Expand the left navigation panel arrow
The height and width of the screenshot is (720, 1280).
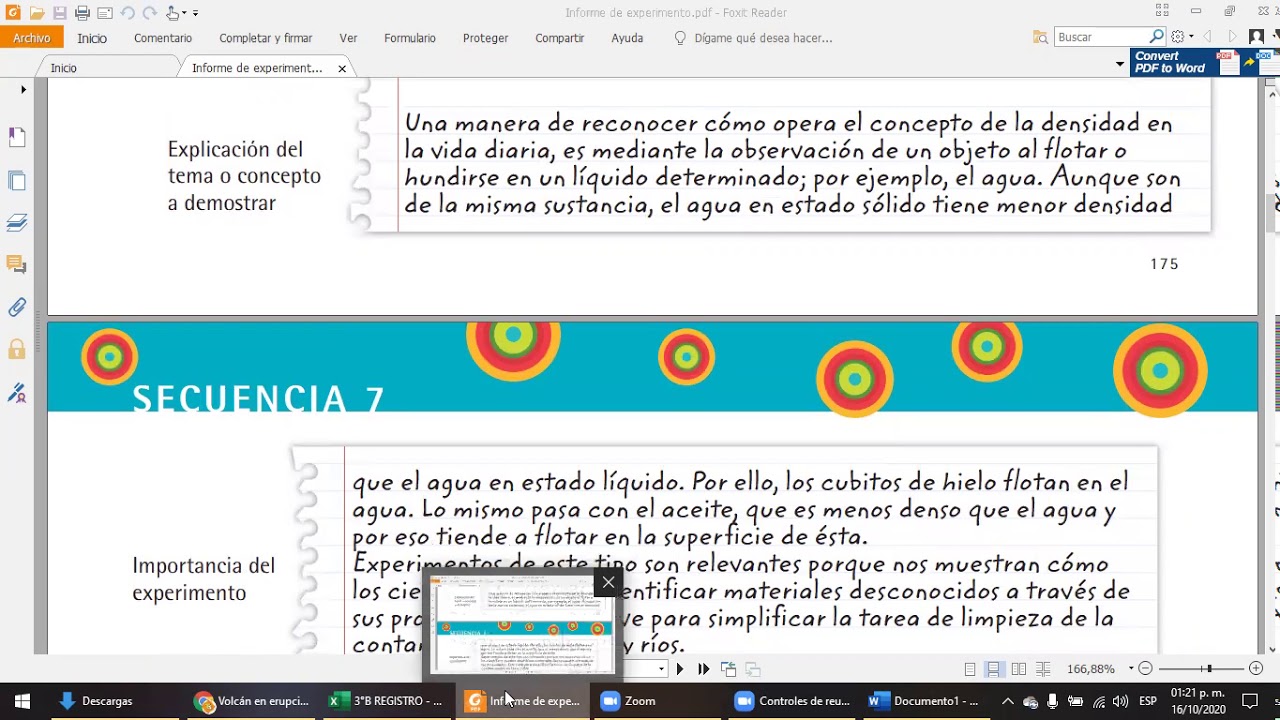point(23,90)
